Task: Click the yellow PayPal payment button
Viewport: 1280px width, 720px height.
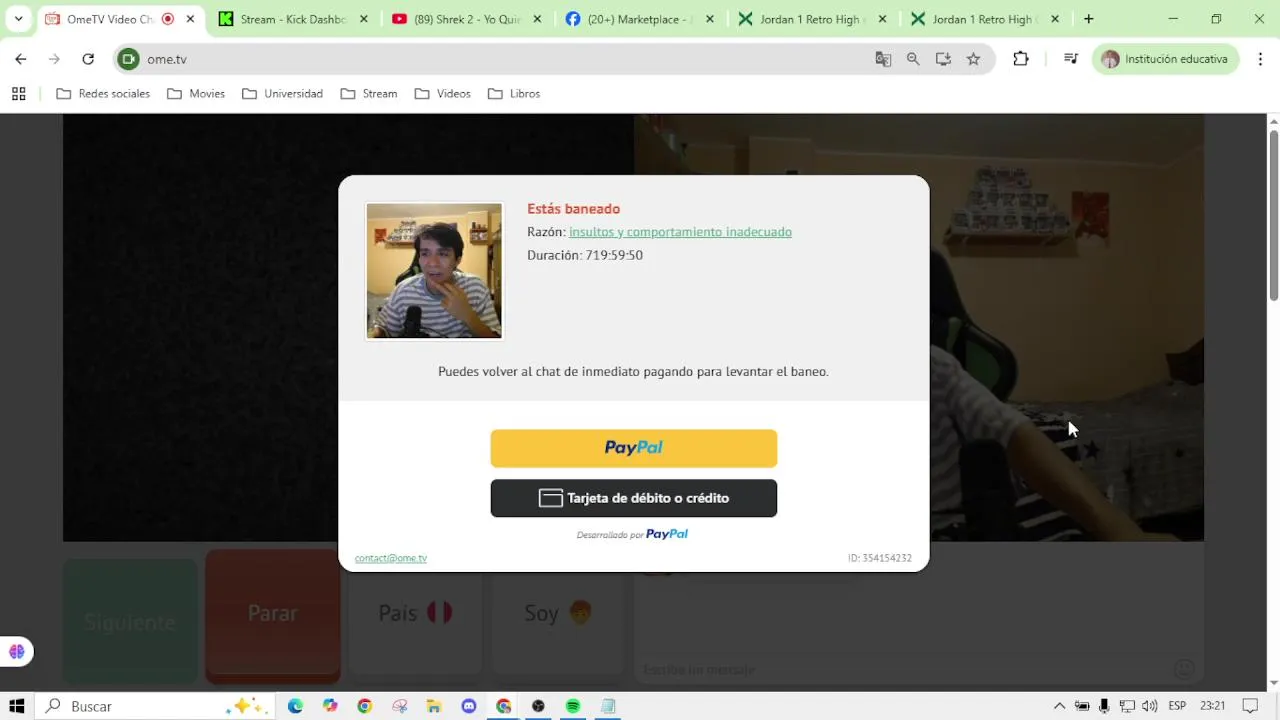Action: coord(633,448)
